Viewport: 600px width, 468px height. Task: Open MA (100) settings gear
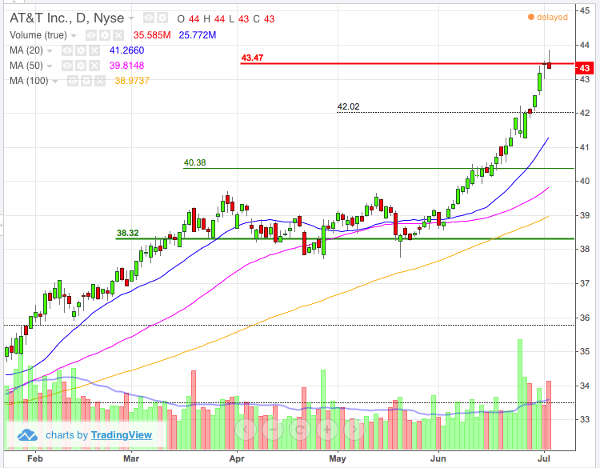tap(86, 81)
